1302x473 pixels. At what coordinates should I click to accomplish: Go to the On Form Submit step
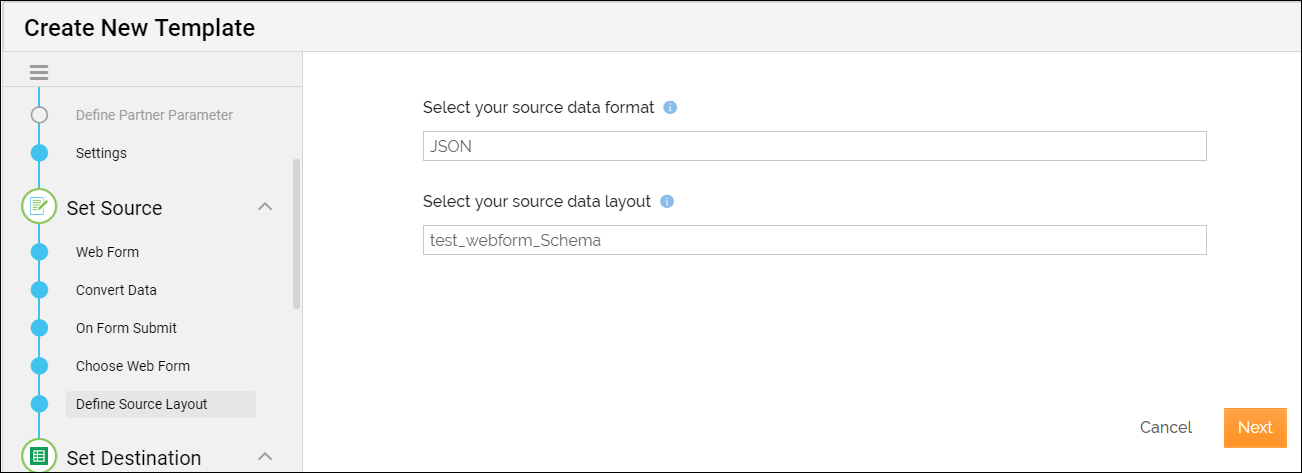[126, 328]
